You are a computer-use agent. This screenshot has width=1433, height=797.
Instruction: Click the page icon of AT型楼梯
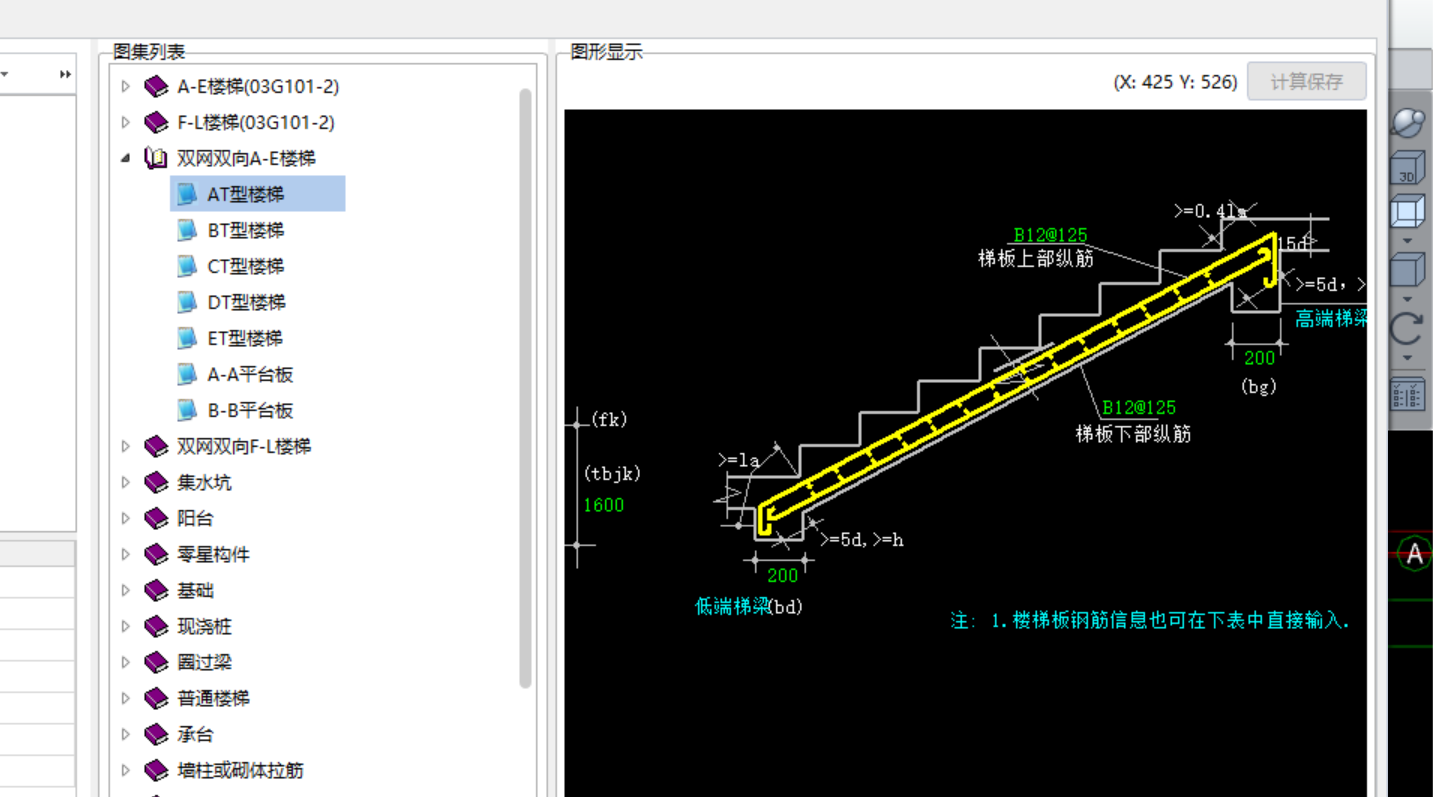click(x=187, y=195)
